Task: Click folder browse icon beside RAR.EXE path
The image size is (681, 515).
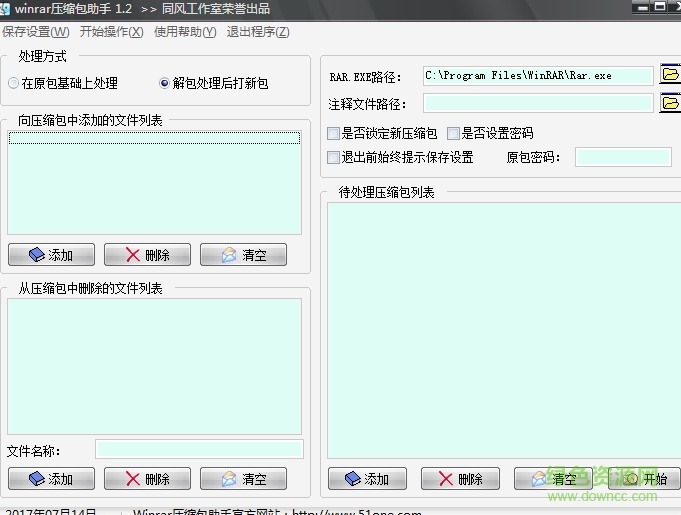Action: pyautogui.click(x=669, y=76)
